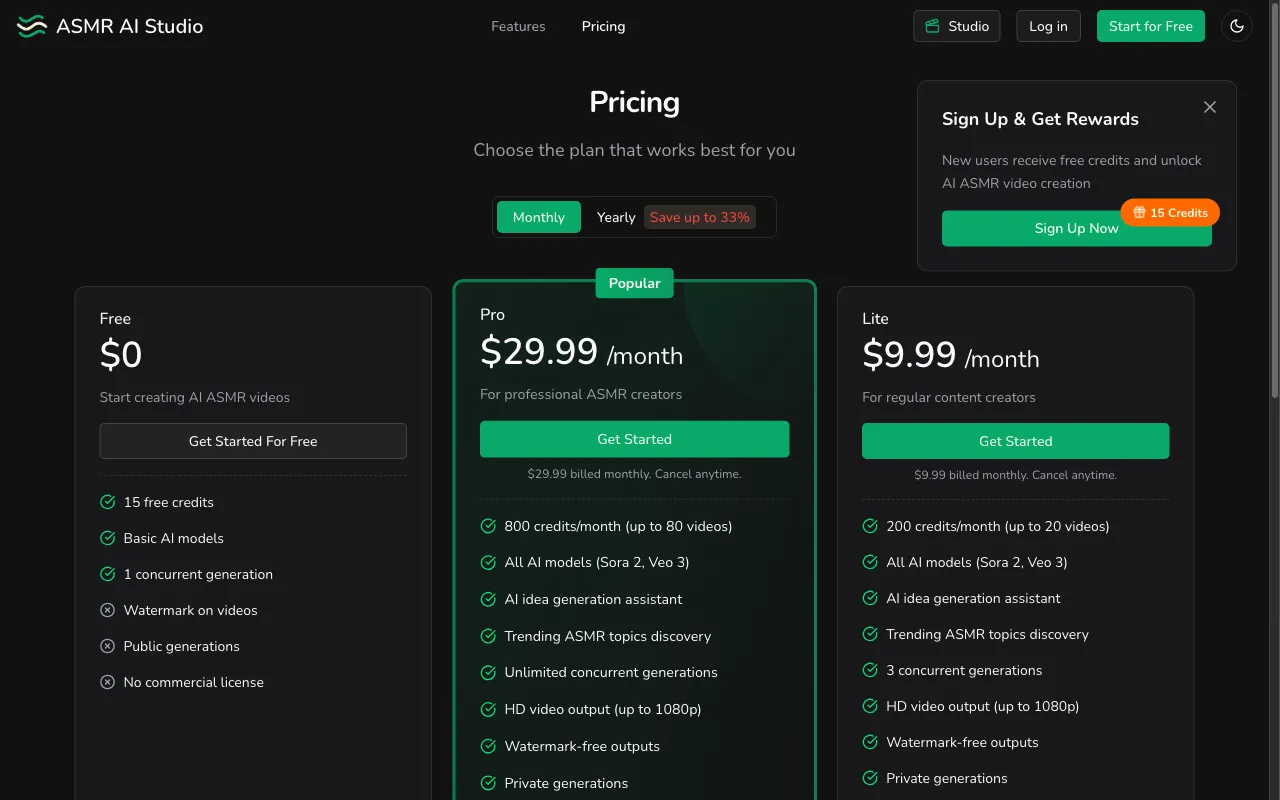Click Sign Up Now button

coord(1077,228)
